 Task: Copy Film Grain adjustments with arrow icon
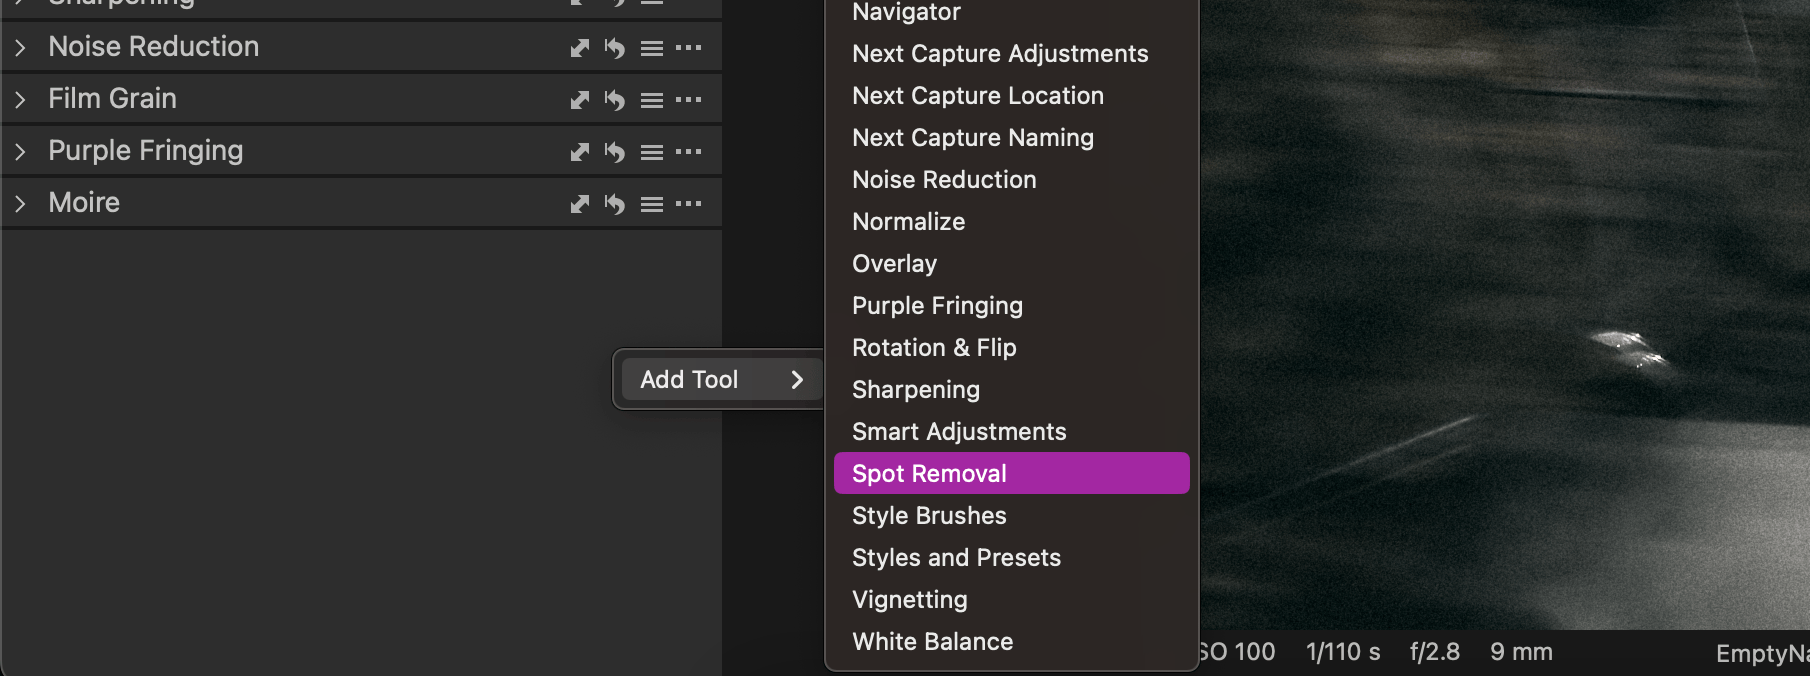tap(579, 100)
